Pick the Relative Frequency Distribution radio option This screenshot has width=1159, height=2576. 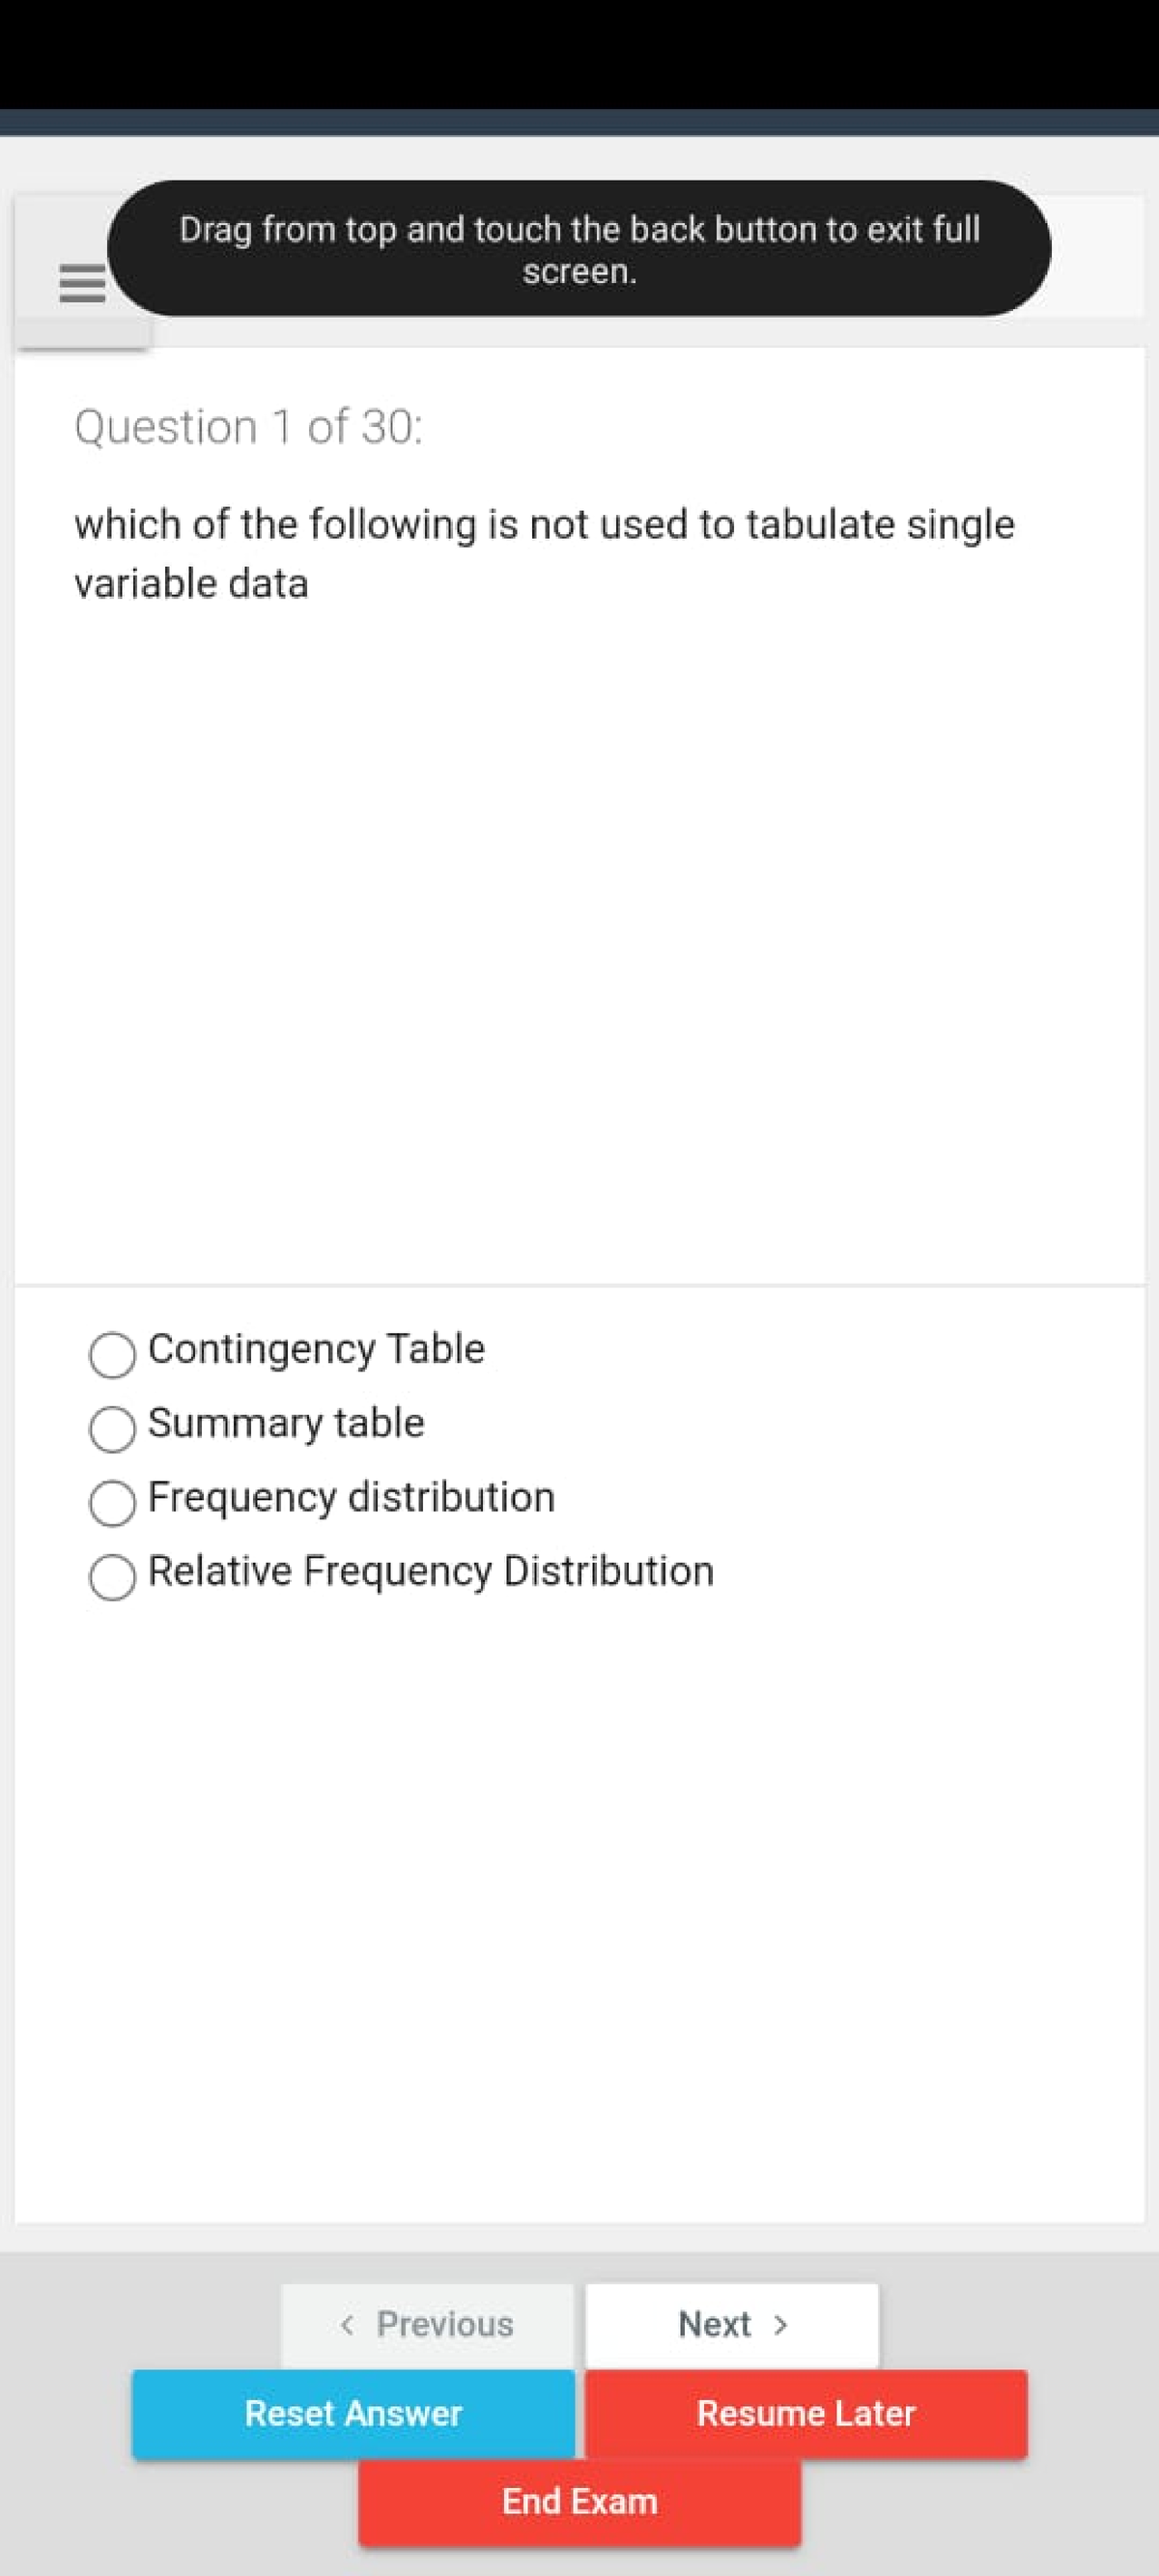pos(112,1577)
